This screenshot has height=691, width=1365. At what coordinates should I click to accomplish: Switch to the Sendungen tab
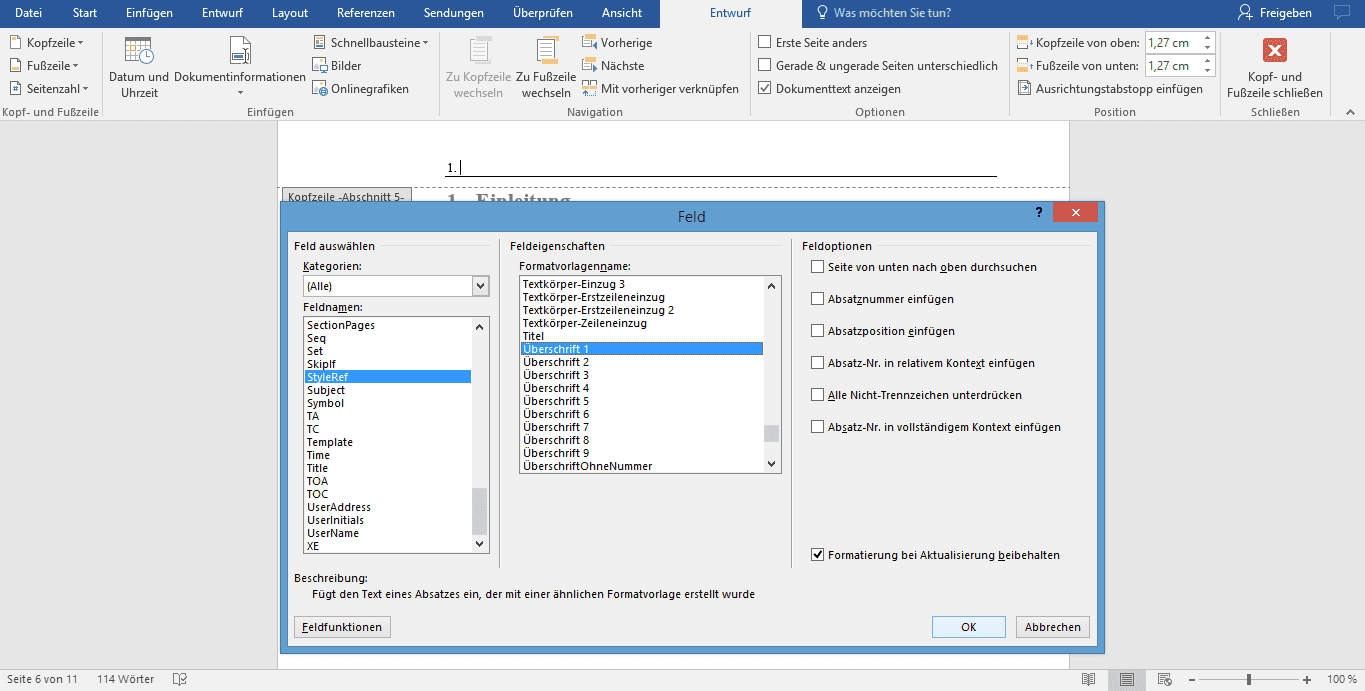click(x=454, y=13)
